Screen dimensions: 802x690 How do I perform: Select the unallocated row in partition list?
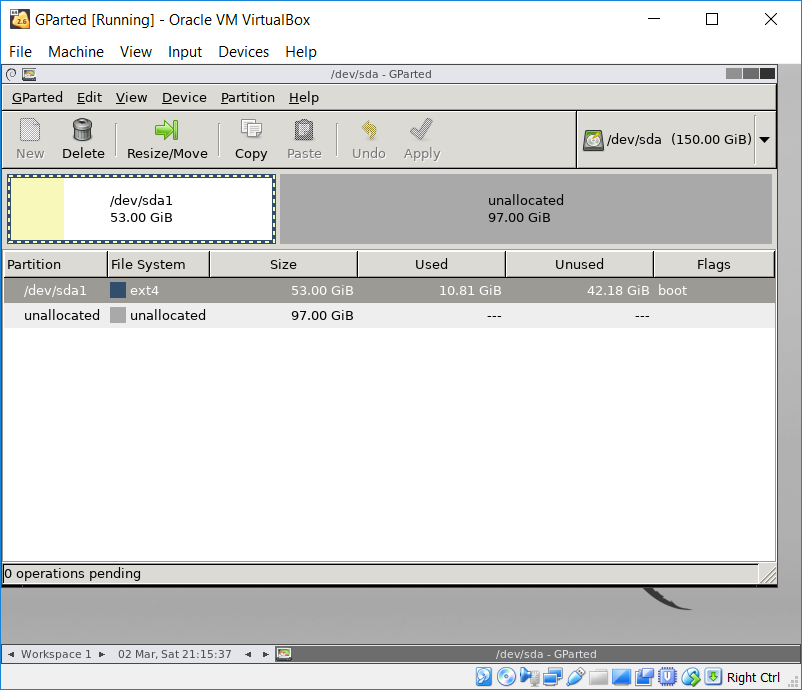coord(62,315)
